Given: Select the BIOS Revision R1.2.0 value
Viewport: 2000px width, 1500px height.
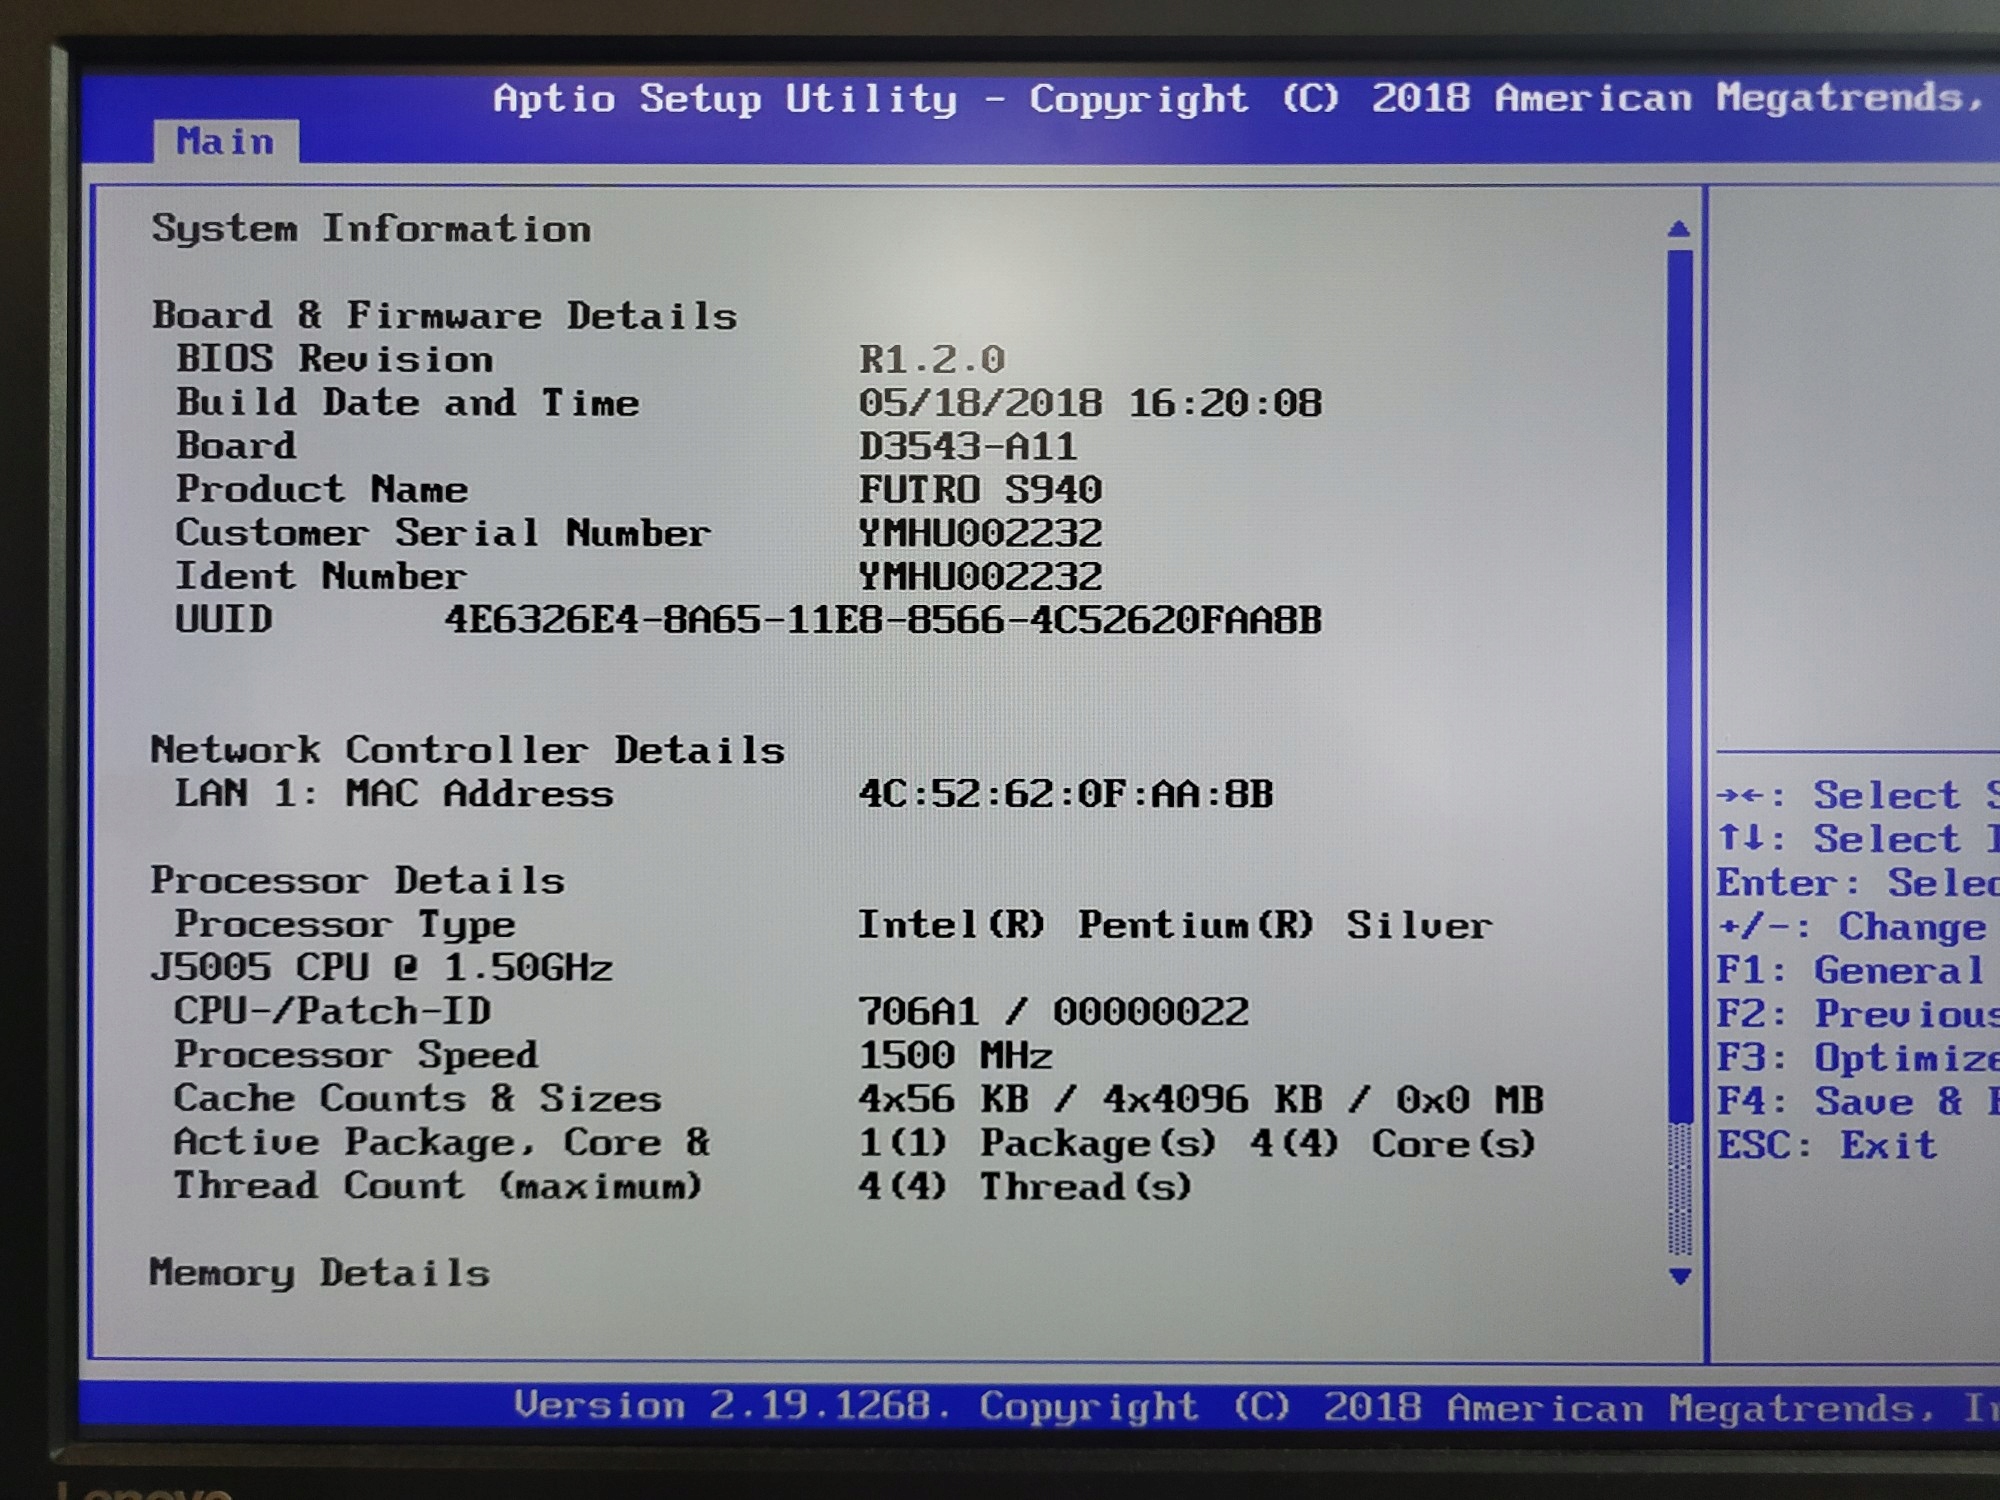Looking at the screenshot, I should [932, 359].
